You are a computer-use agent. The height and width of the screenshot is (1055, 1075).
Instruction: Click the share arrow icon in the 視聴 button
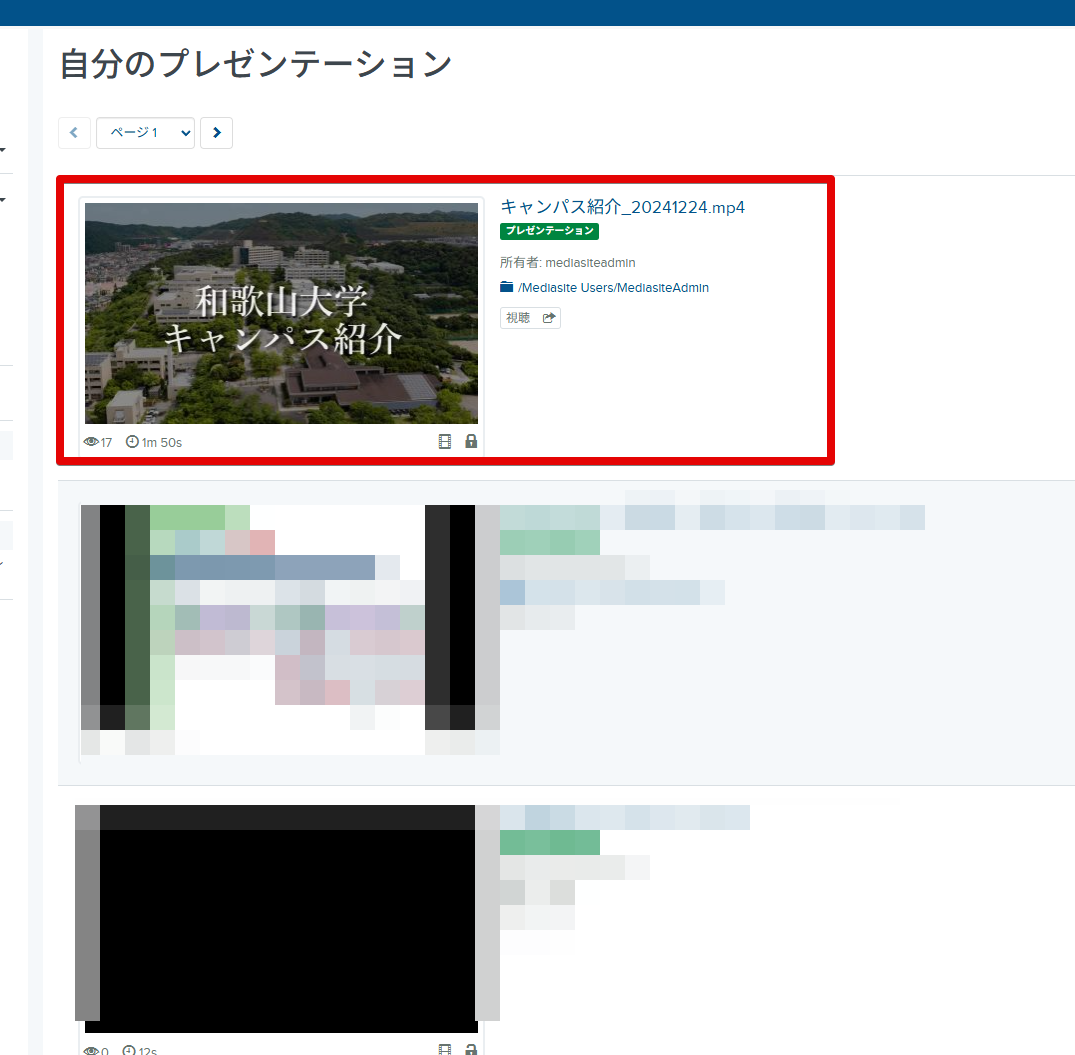click(548, 318)
